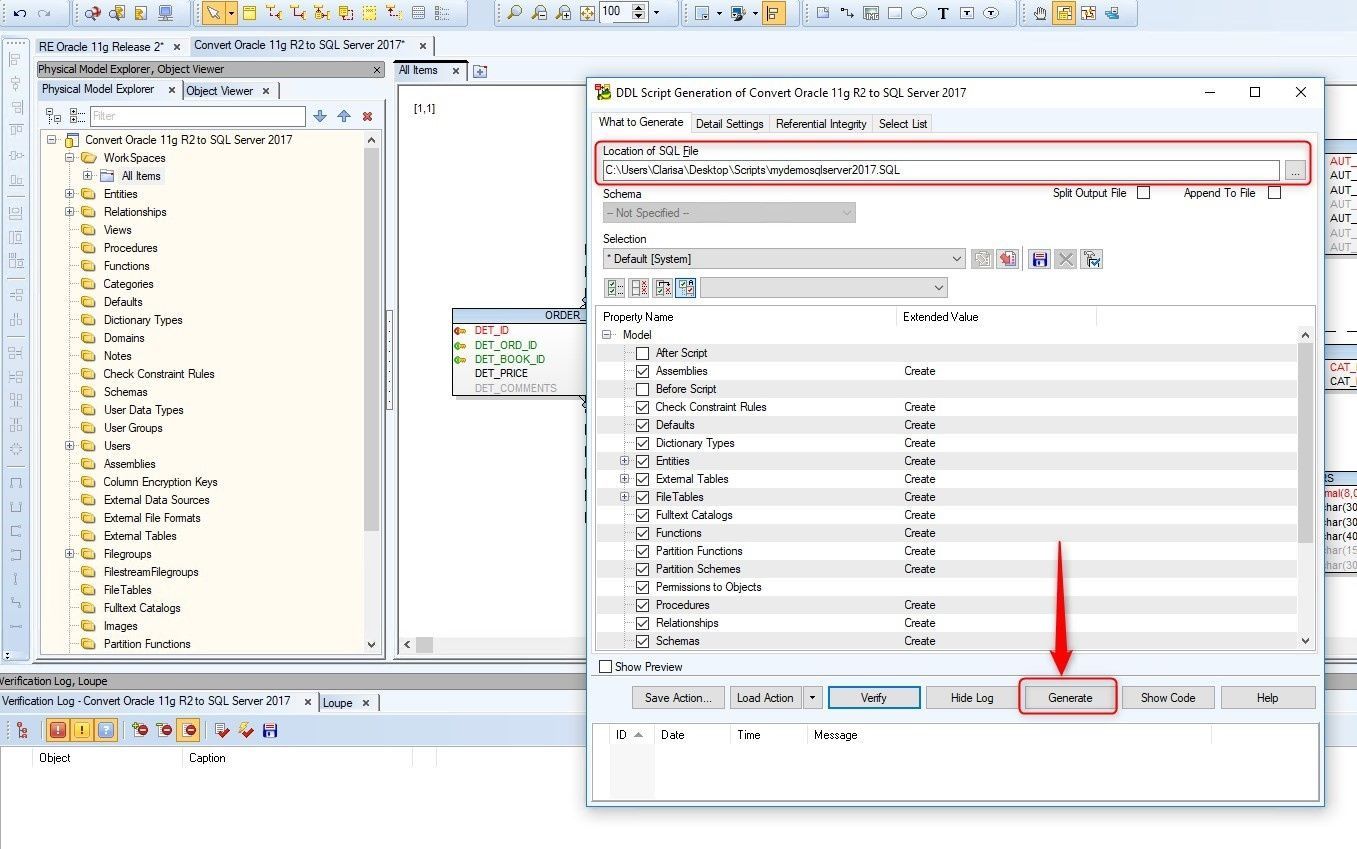Check the Before Script checkbox
Image resolution: width=1357 pixels, height=849 pixels.
[x=643, y=389]
